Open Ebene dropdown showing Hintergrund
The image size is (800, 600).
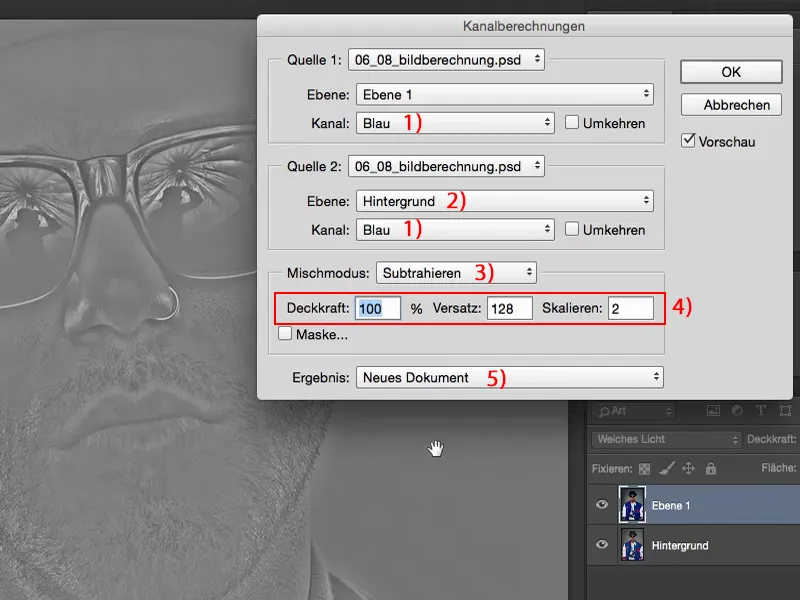505,201
